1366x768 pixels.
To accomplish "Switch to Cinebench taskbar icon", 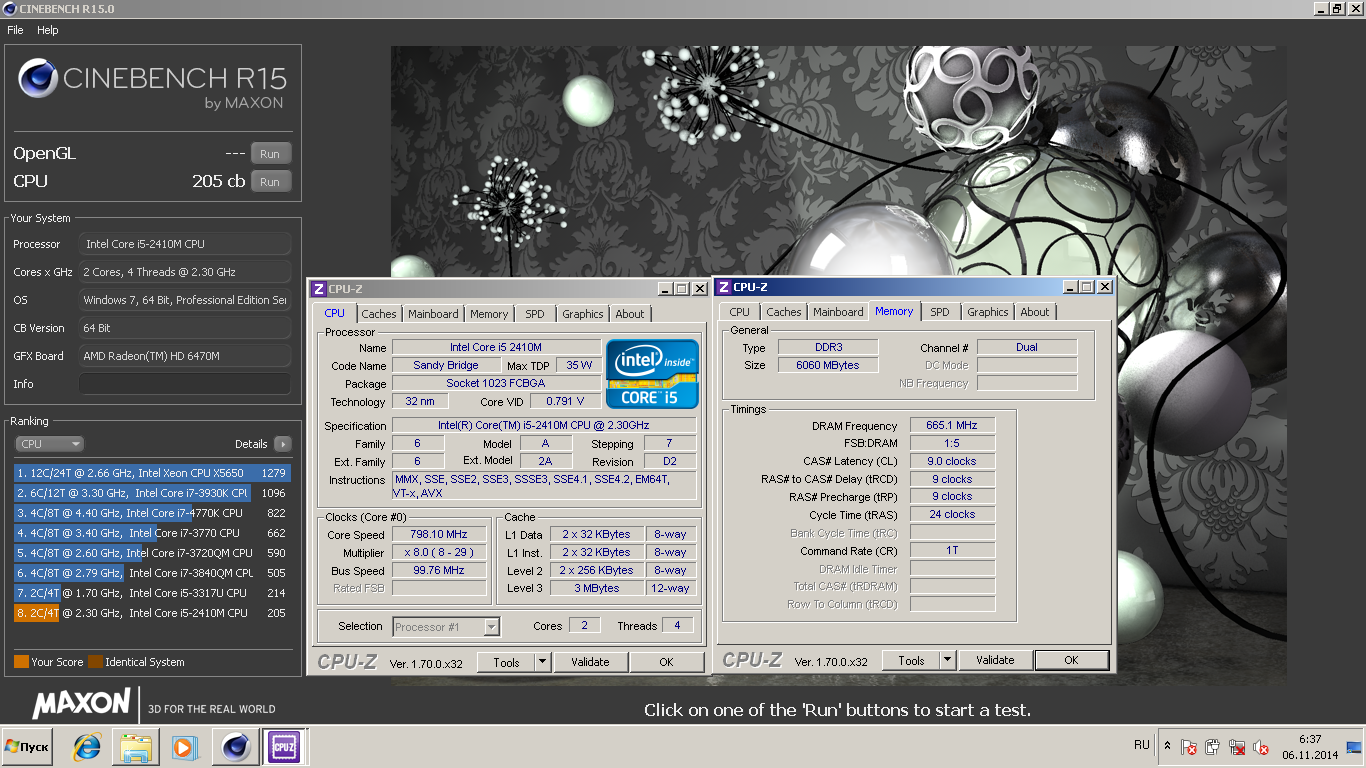I will pos(236,747).
